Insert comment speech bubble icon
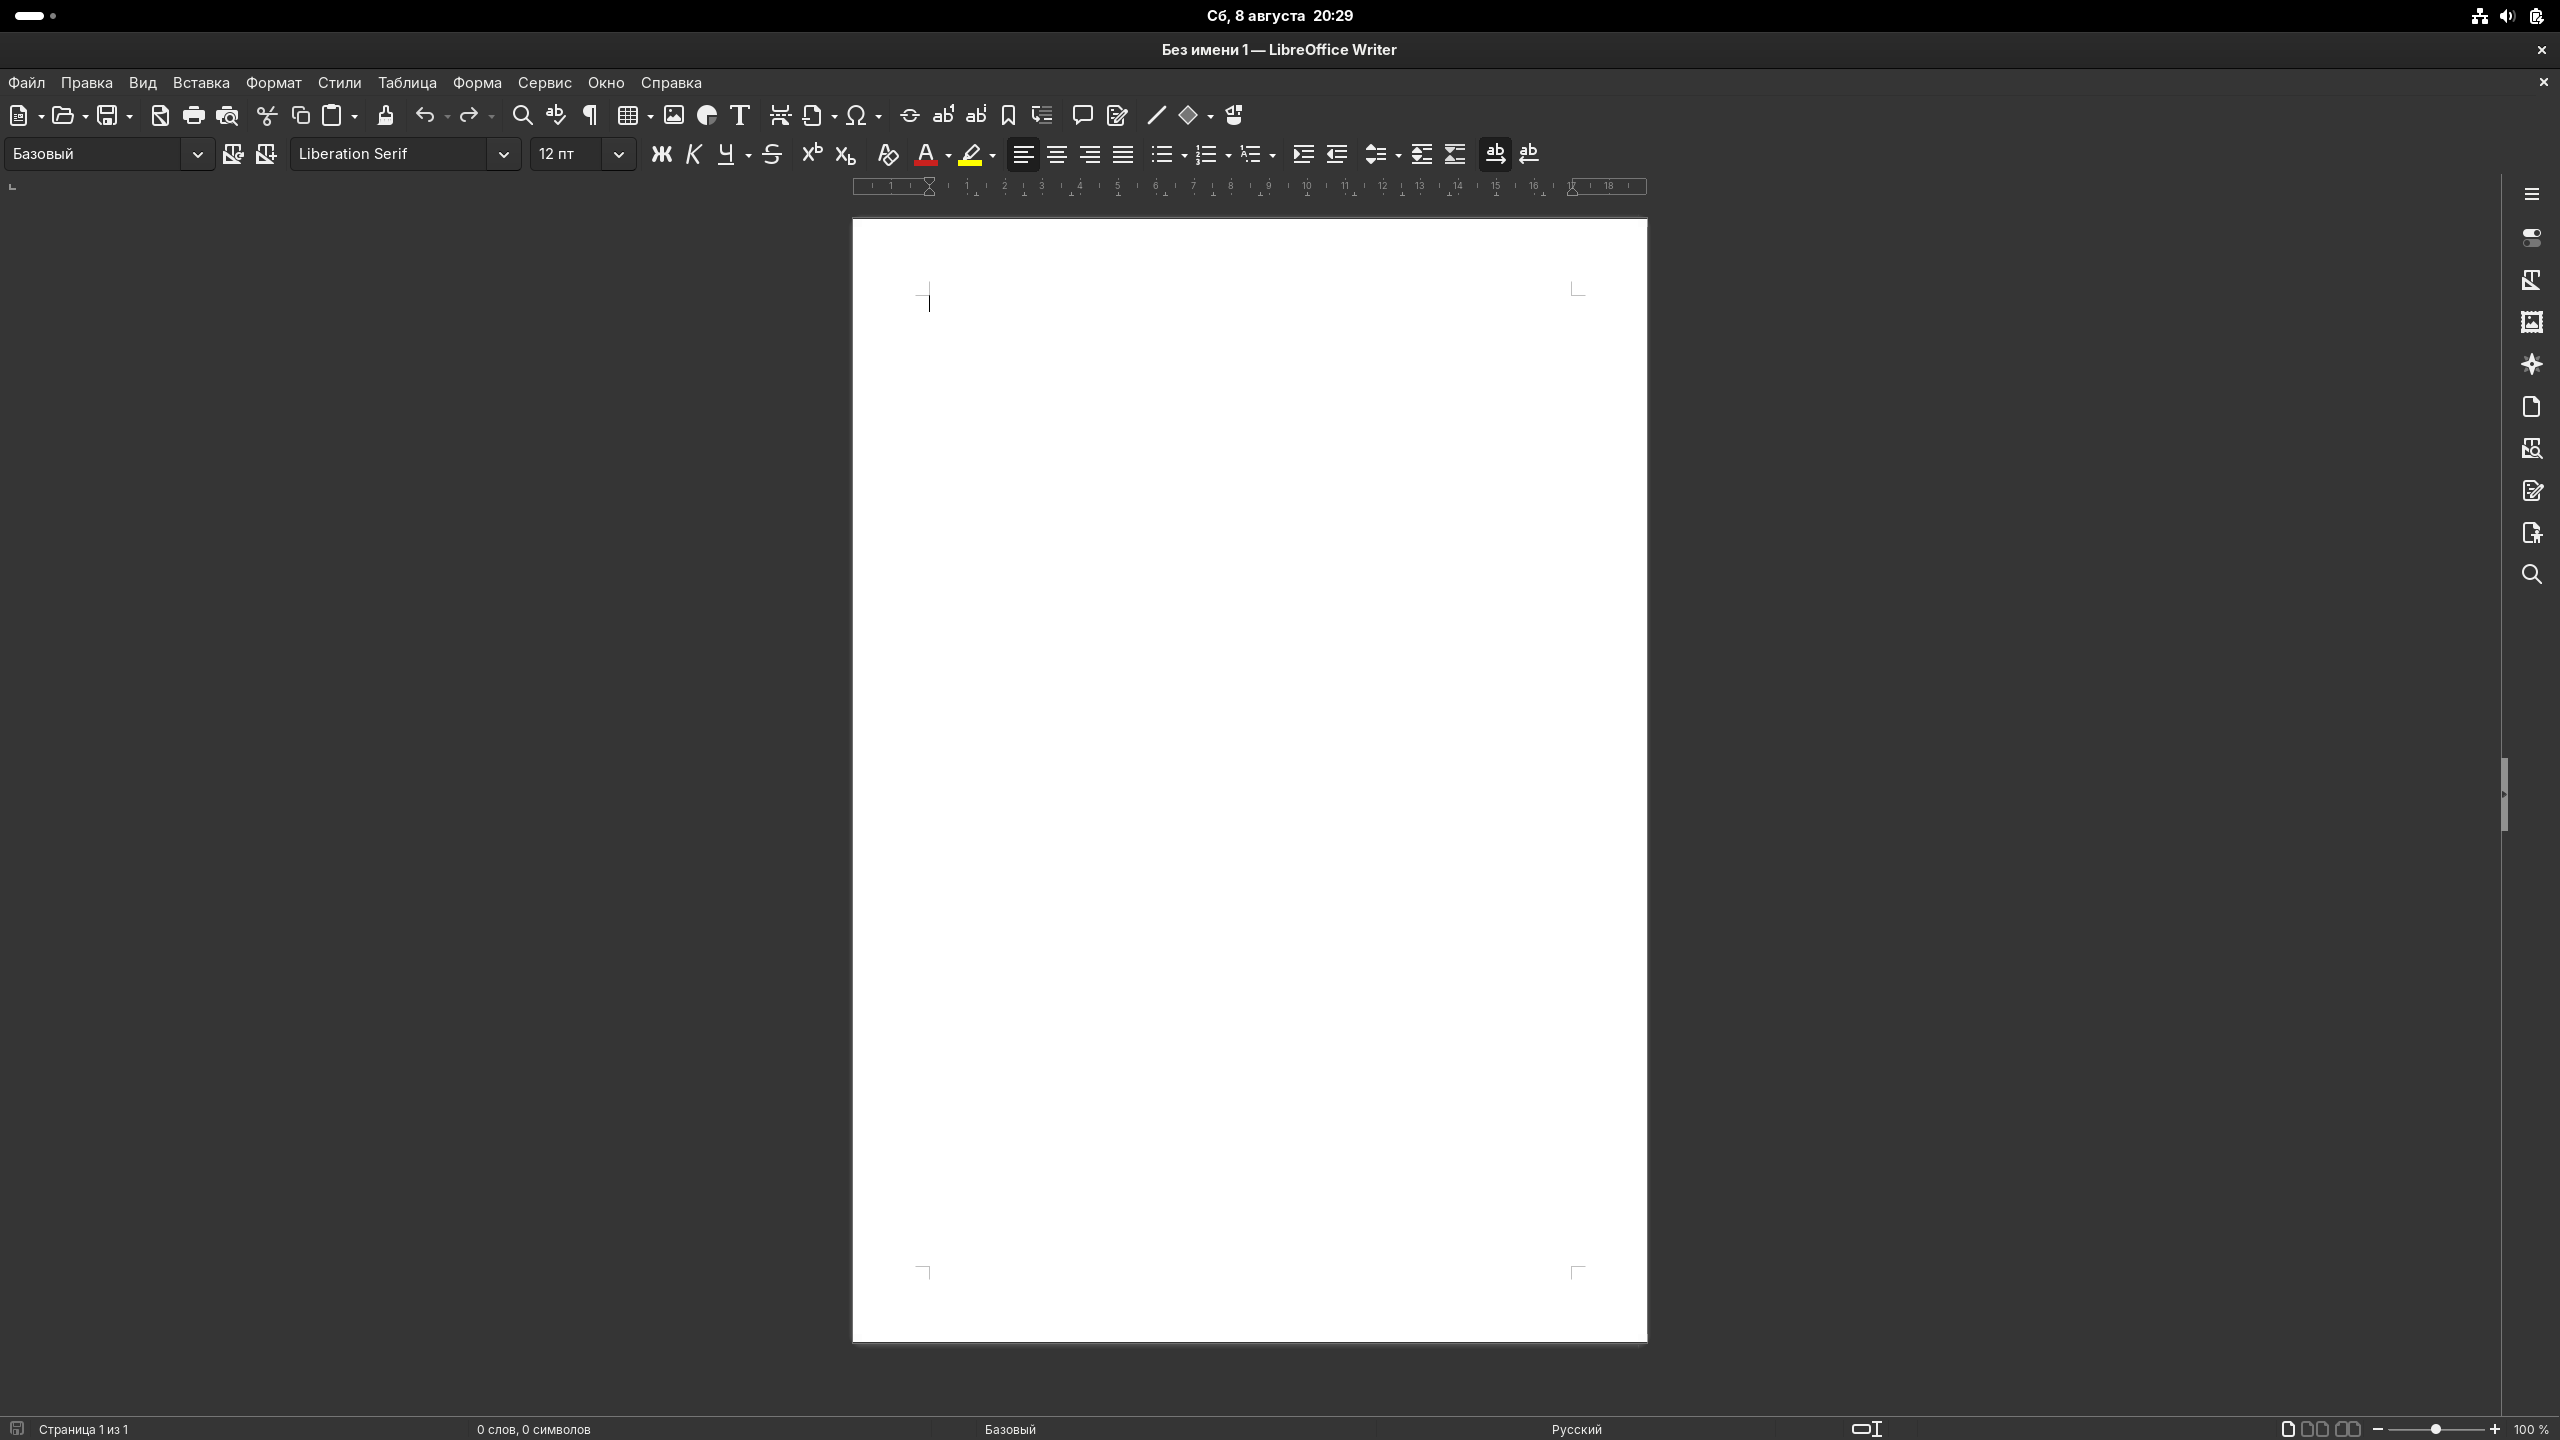The width and height of the screenshot is (2560, 1440). [x=1082, y=116]
